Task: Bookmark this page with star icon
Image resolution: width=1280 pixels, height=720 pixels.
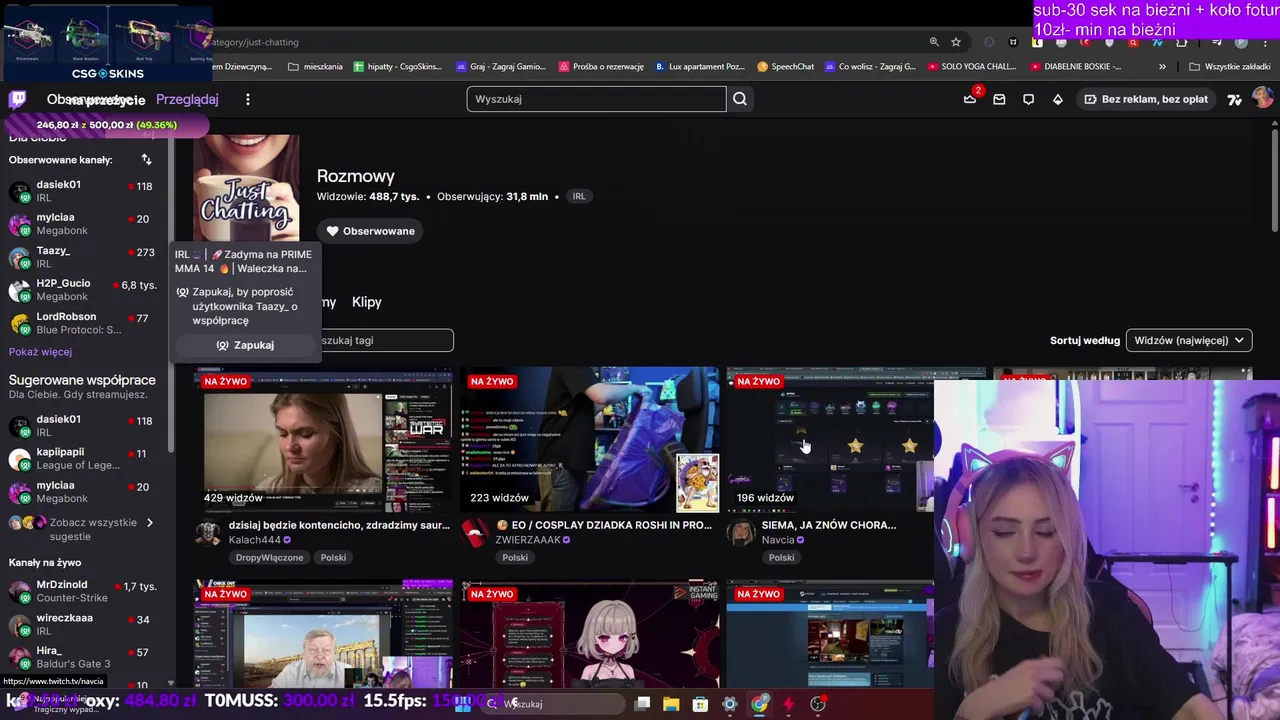Action: (956, 42)
